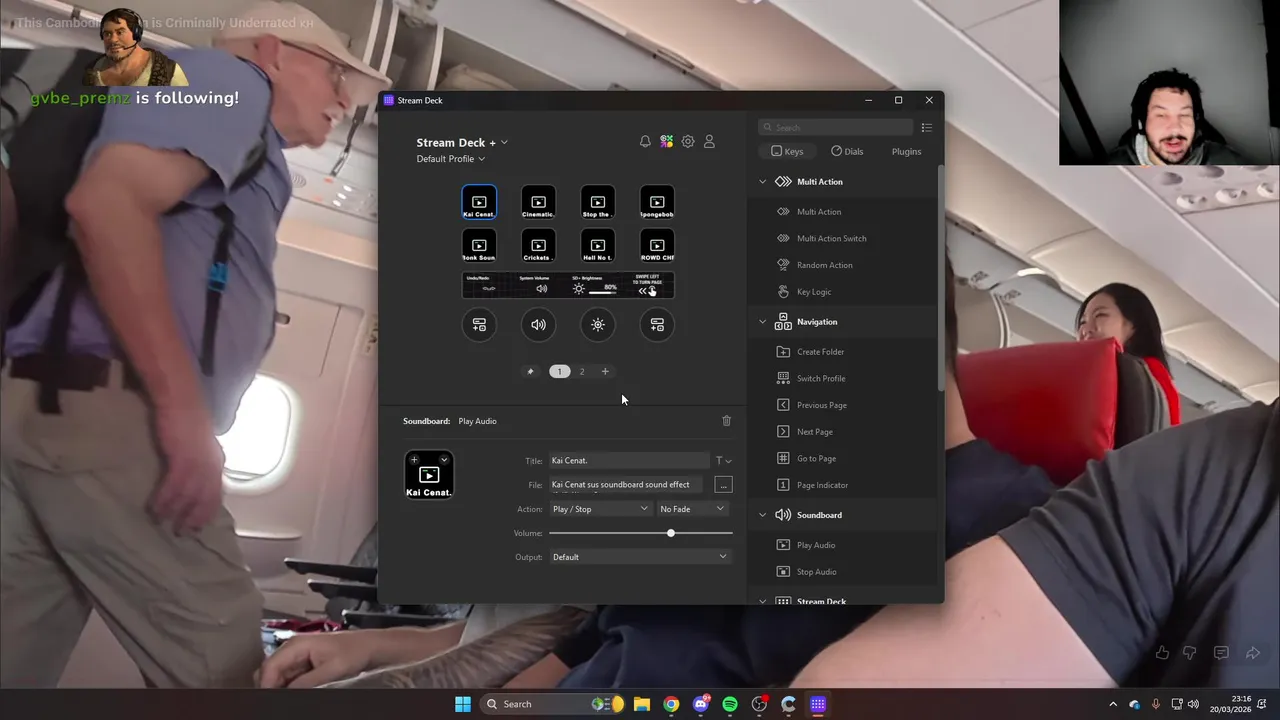Screen dimensions: 1280x720
Task: Collapse the Multi Action category
Action: (x=763, y=182)
